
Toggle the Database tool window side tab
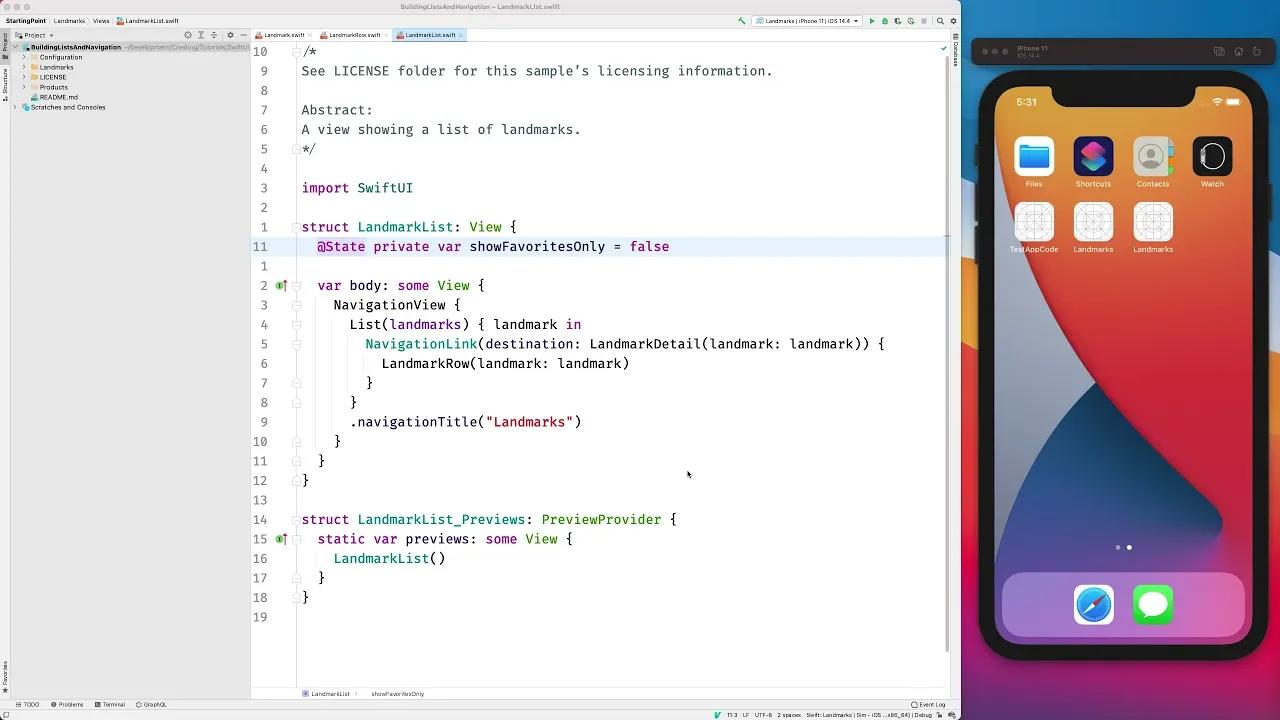click(x=955, y=54)
